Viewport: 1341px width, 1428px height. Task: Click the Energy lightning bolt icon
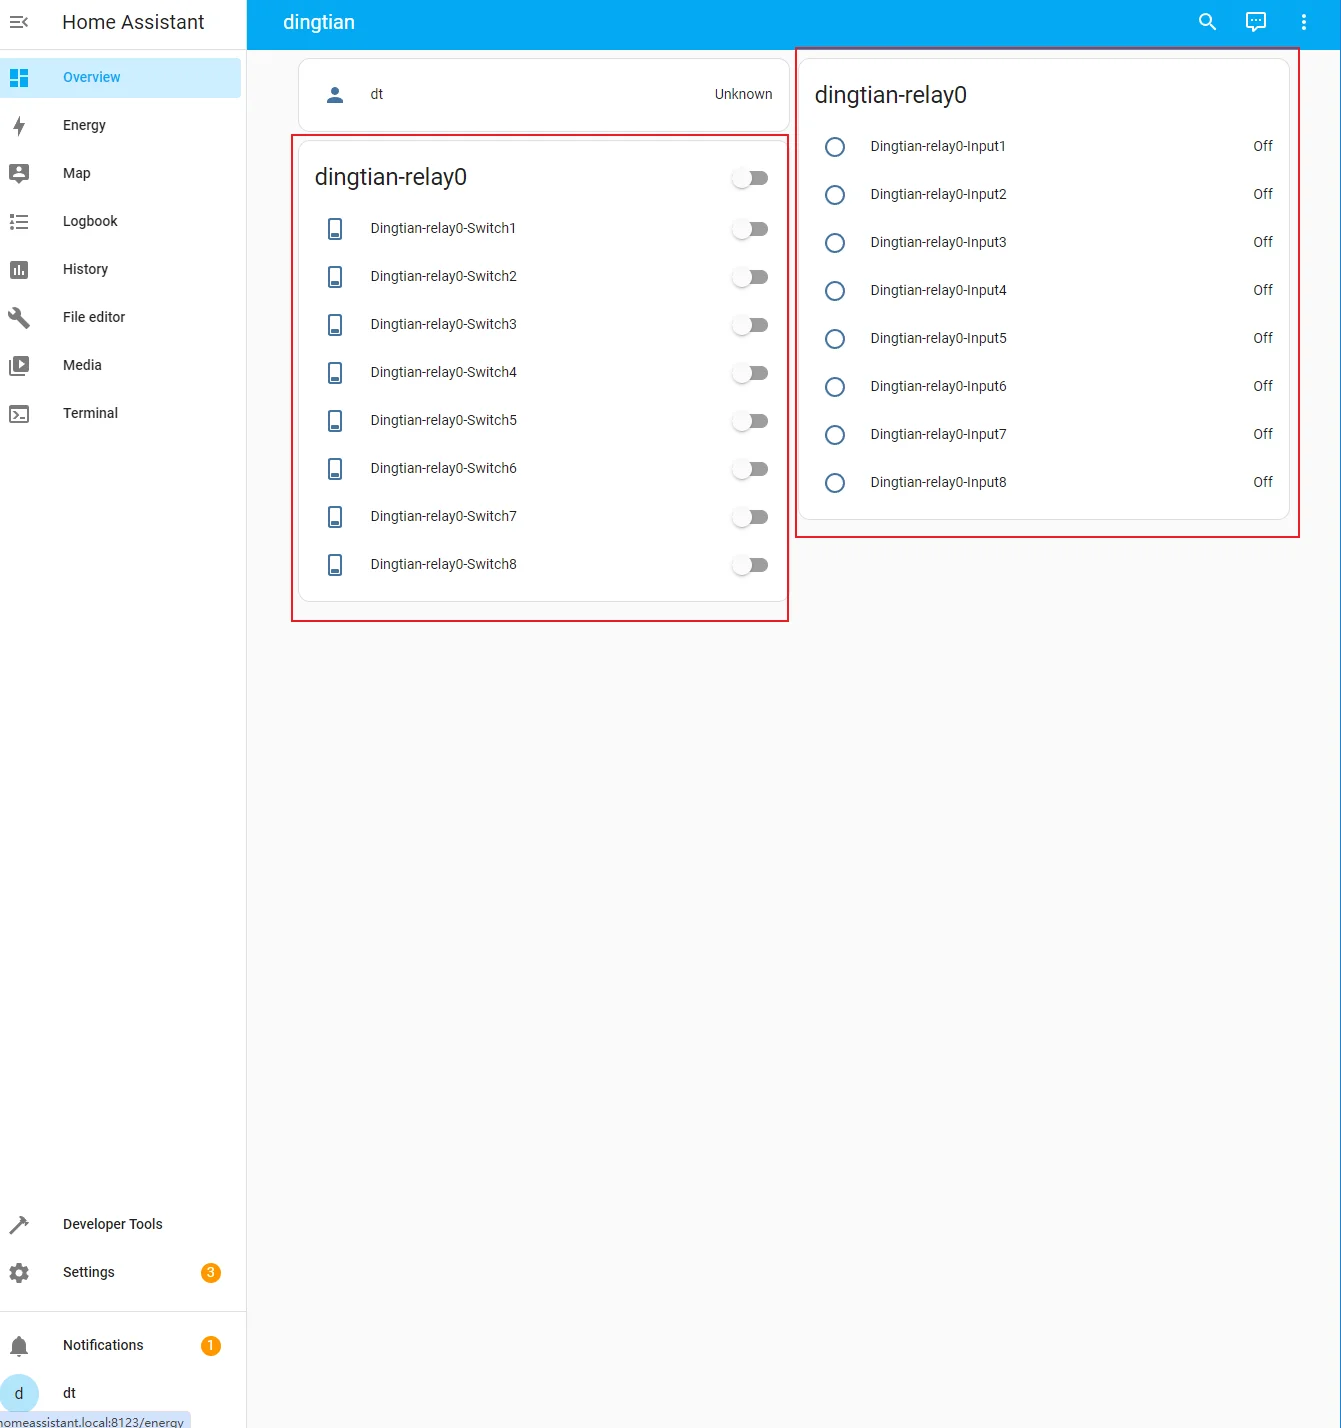point(19,125)
